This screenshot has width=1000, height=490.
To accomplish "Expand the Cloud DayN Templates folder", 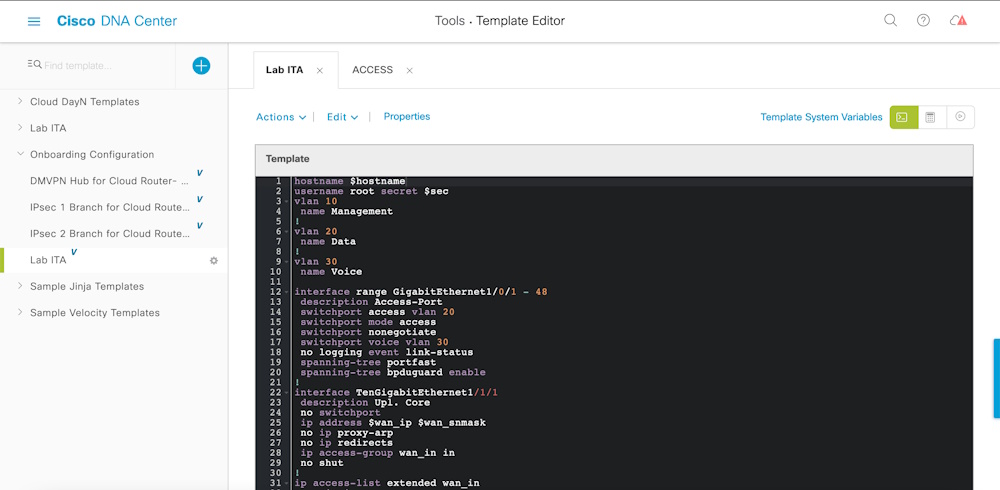I will click(x=20, y=101).
